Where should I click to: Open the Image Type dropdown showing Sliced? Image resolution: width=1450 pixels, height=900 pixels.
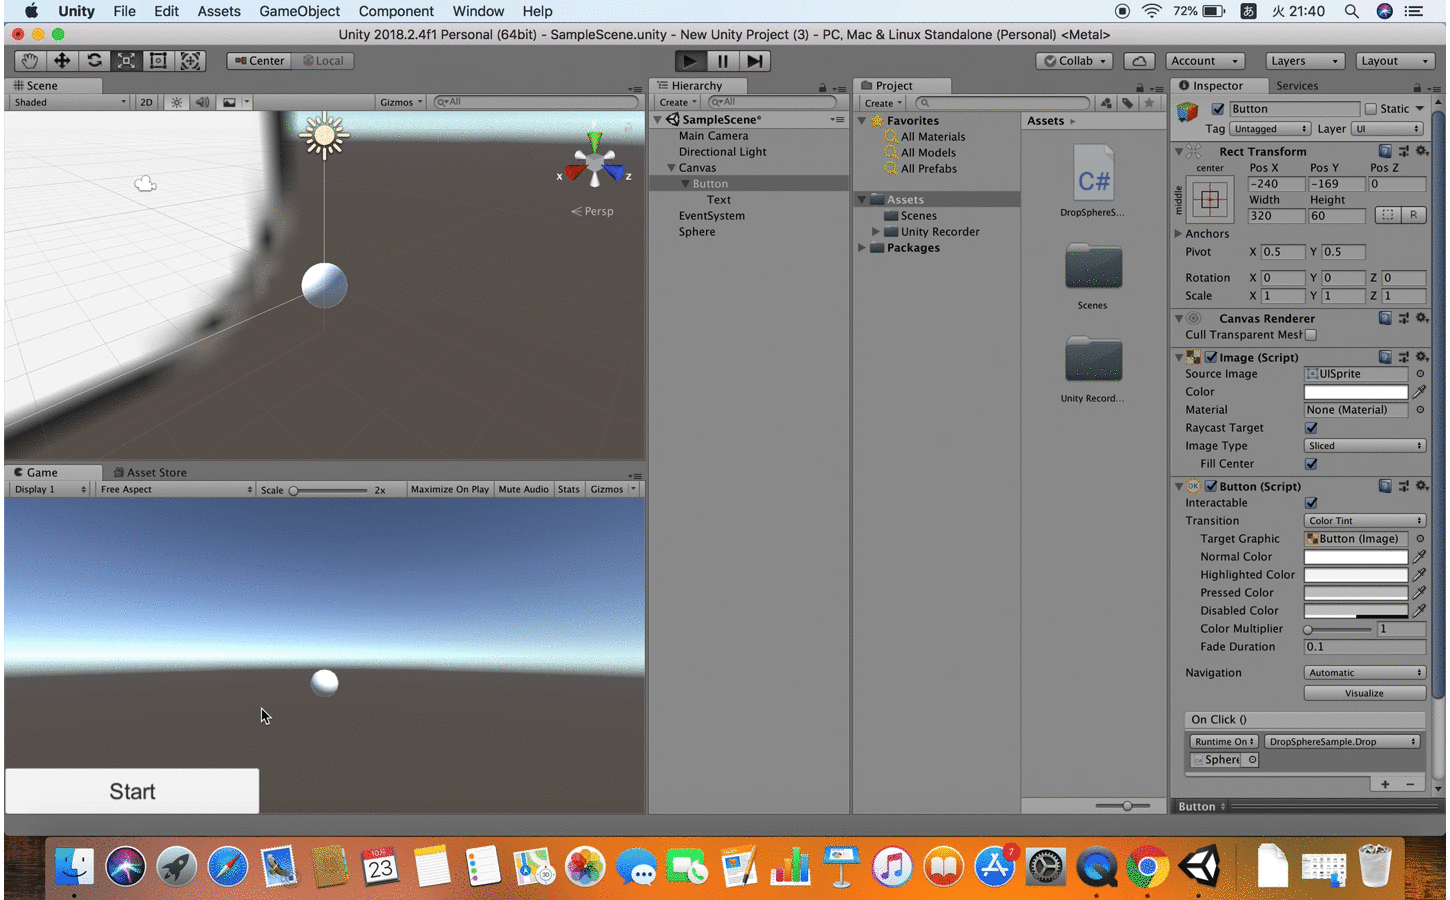(x=1364, y=445)
